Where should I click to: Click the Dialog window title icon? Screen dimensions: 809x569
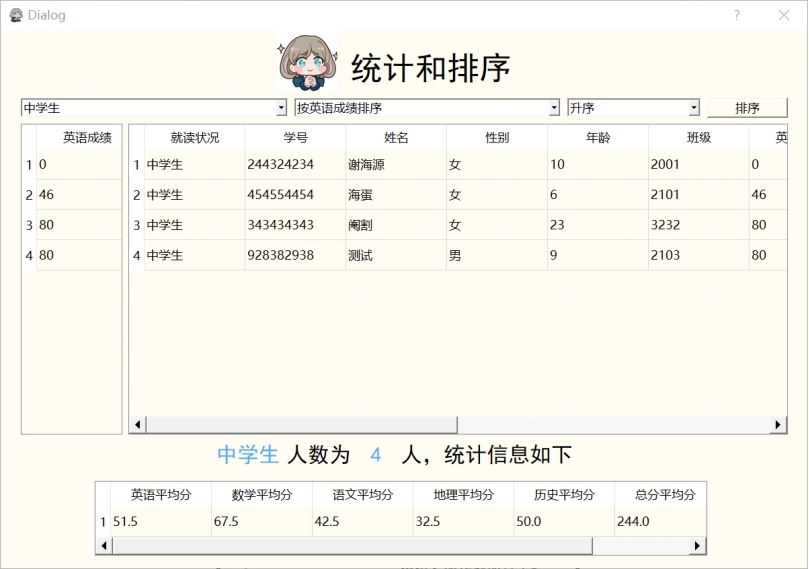click(x=16, y=15)
